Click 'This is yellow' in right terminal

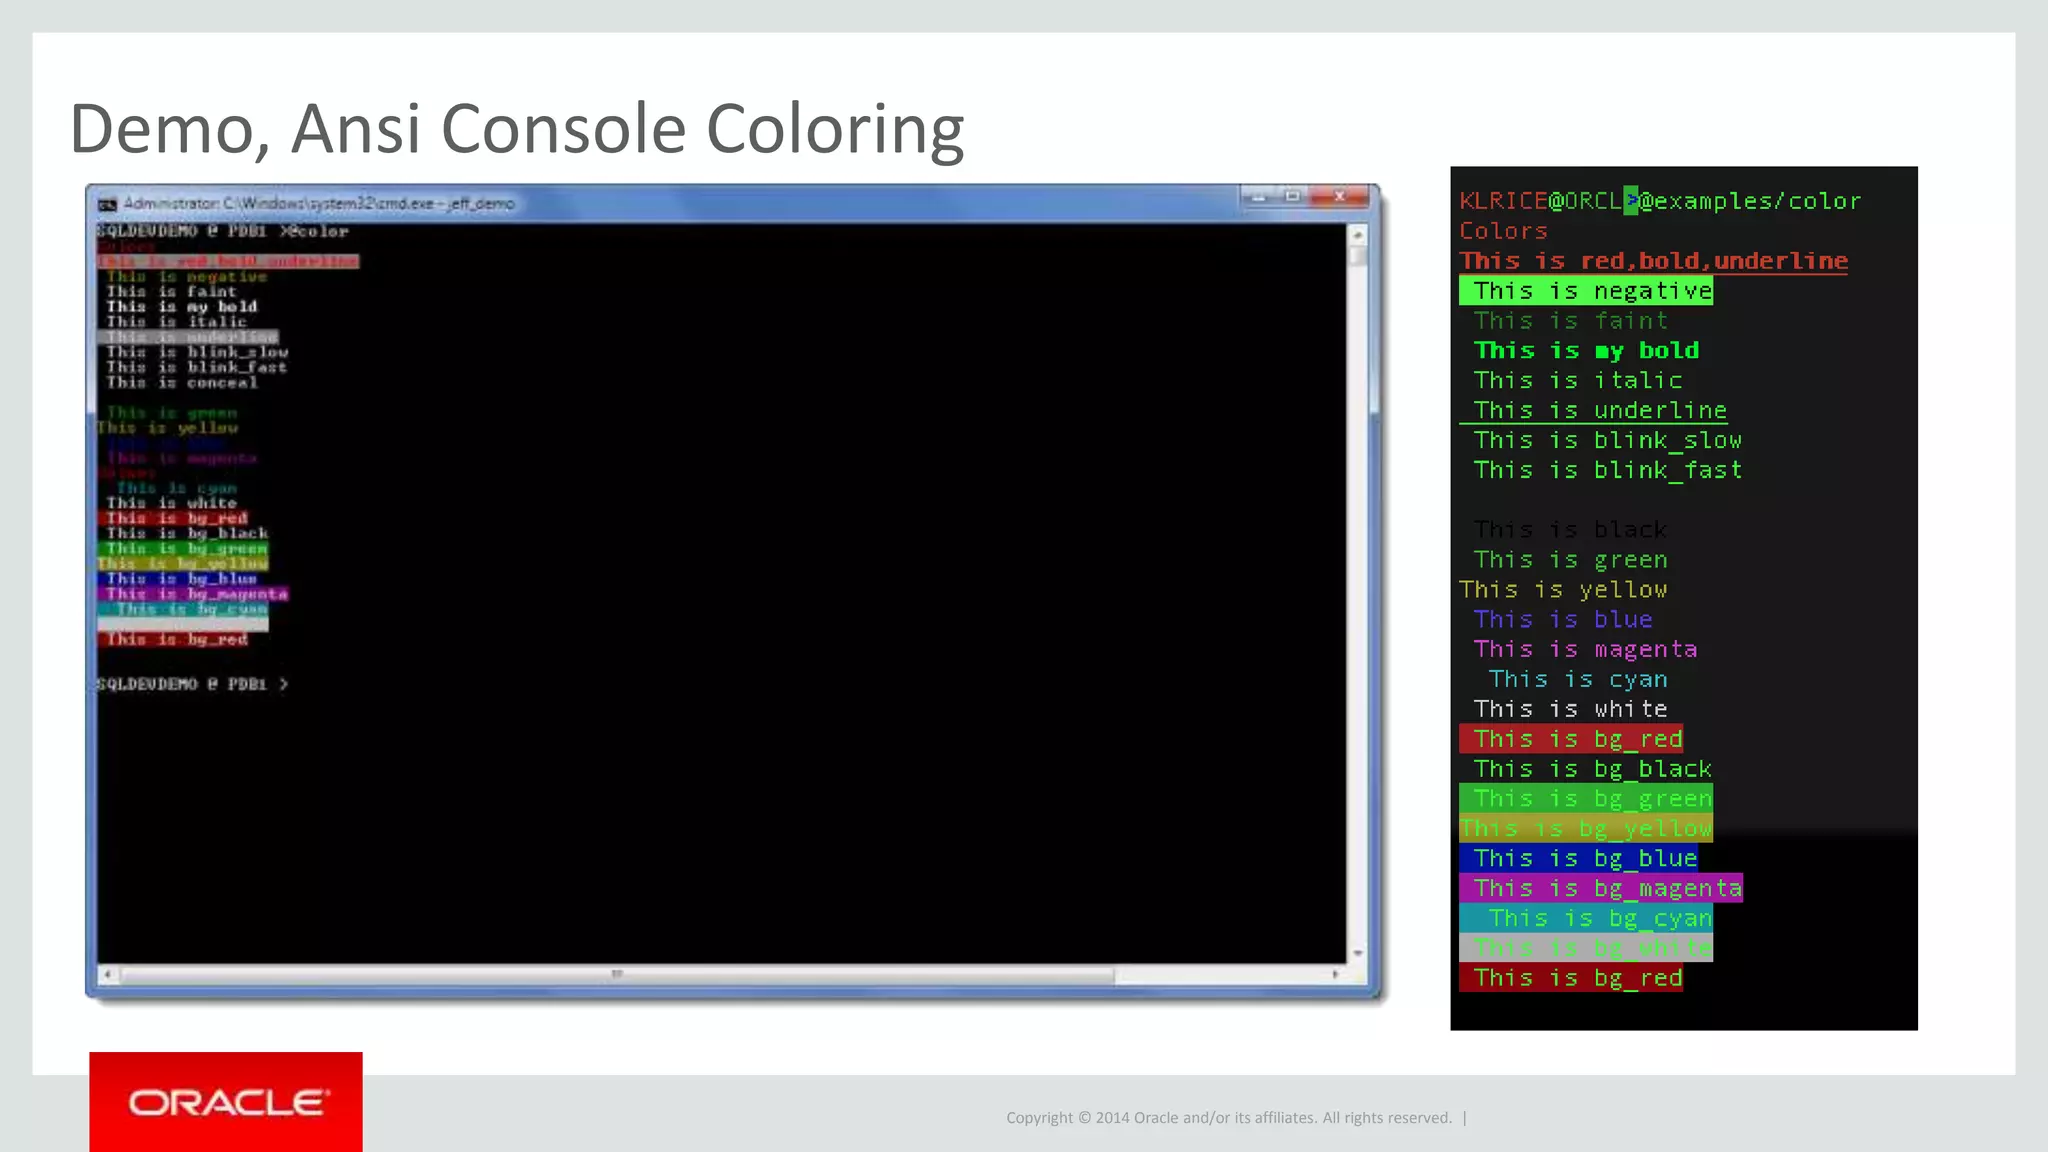1563,590
